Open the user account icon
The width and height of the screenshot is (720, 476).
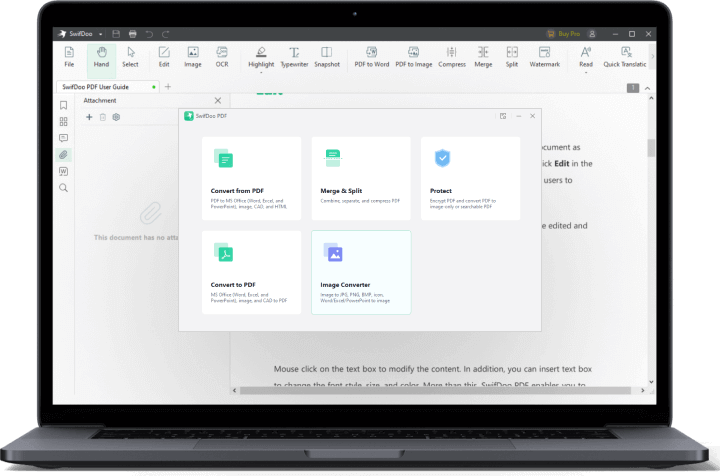point(592,34)
